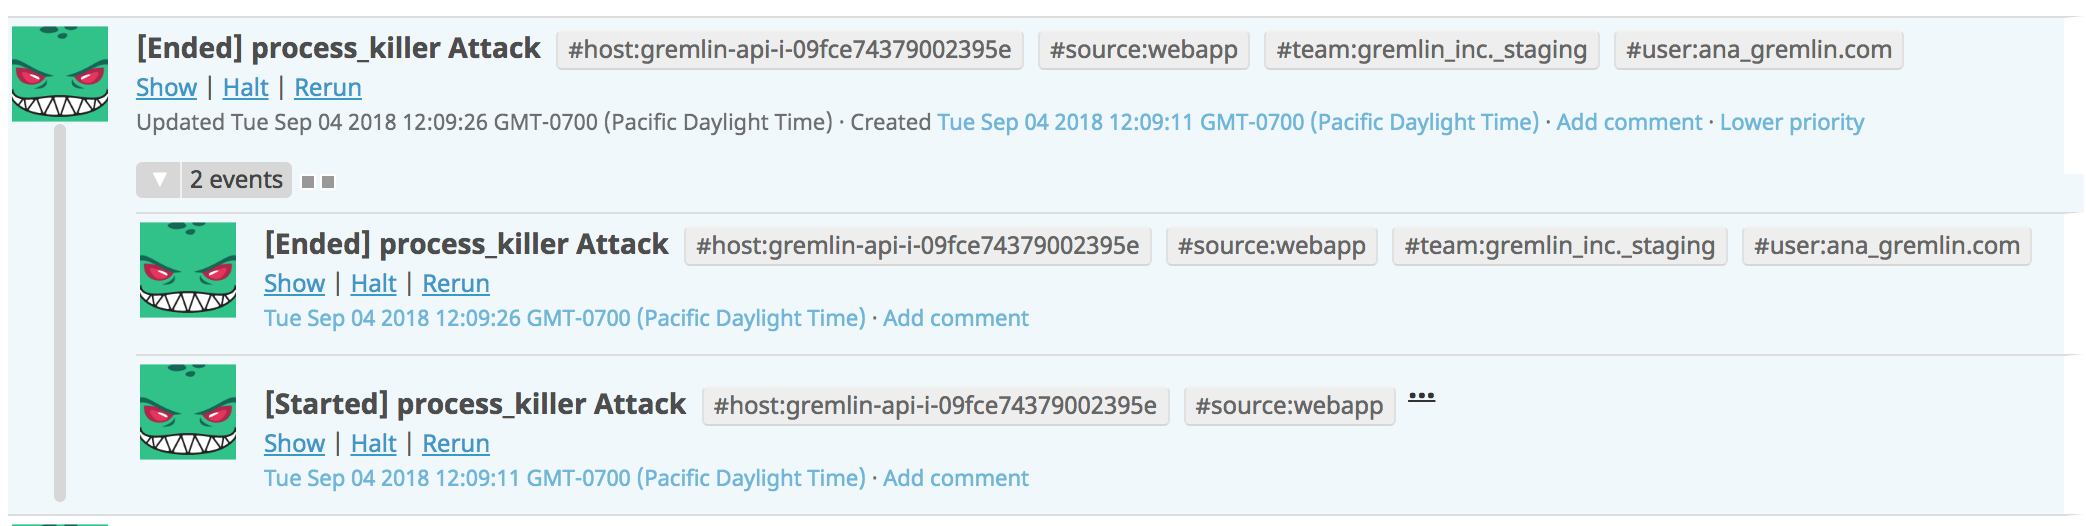Select the #user:ana_gremlin.com tag of the top event
Viewport: 2086px width, 526px height.
(1758, 50)
